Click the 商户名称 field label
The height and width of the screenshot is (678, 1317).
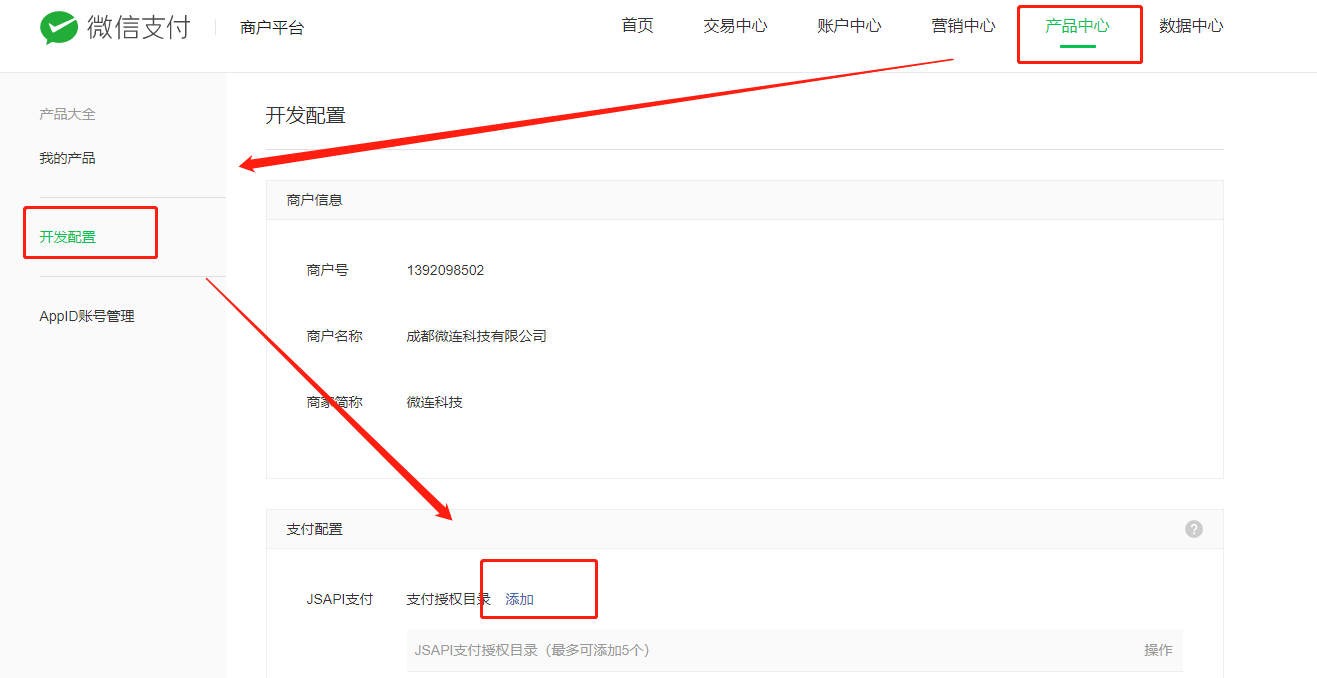tap(335, 336)
